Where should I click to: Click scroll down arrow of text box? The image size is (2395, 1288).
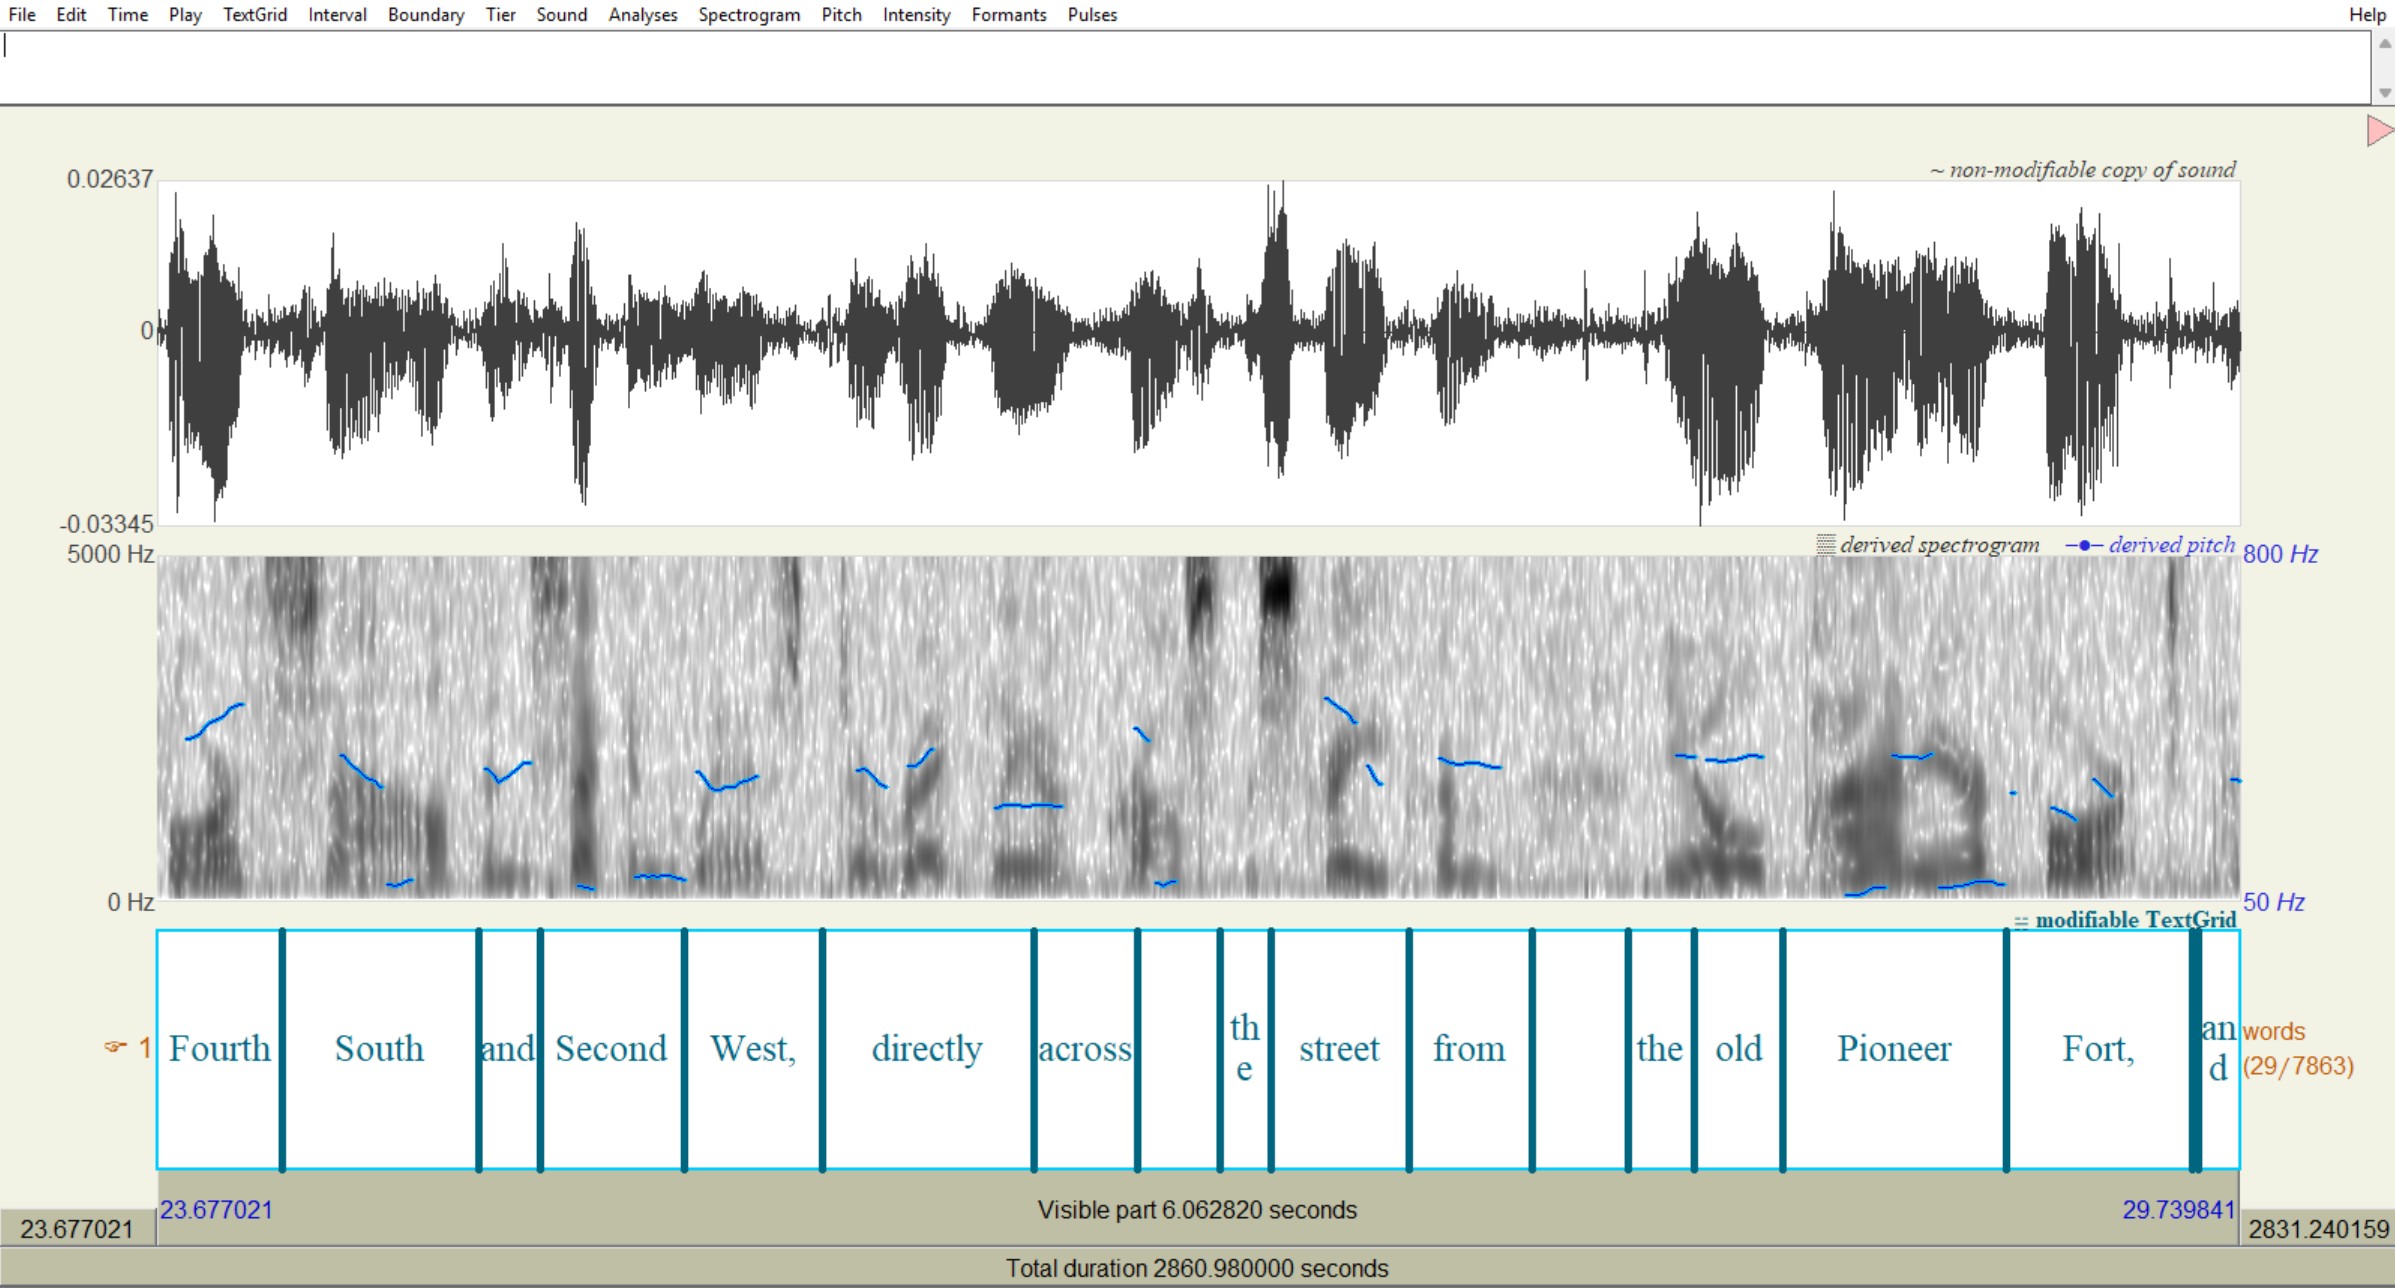pos(2384,92)
